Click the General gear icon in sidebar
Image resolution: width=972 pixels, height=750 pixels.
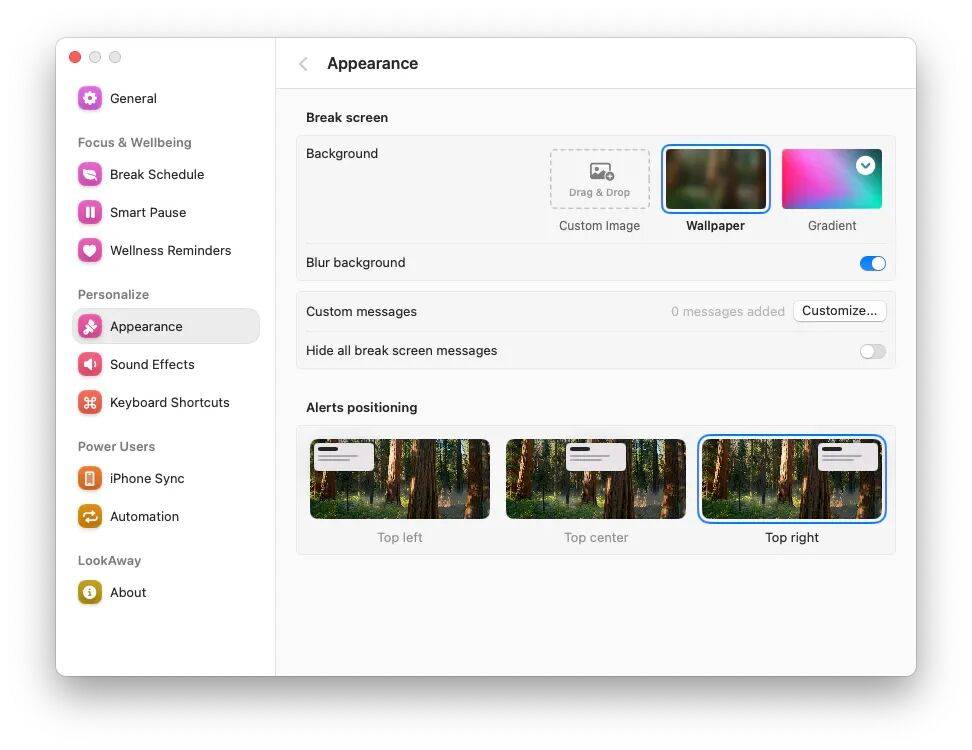point(90,98)
